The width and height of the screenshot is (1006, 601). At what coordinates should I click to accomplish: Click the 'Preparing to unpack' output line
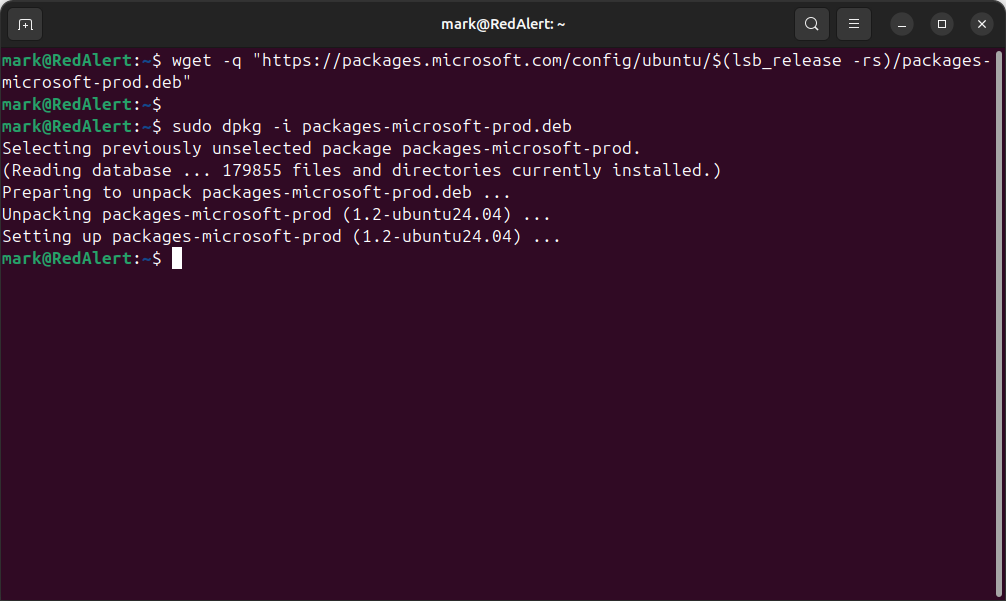(256, 192)
